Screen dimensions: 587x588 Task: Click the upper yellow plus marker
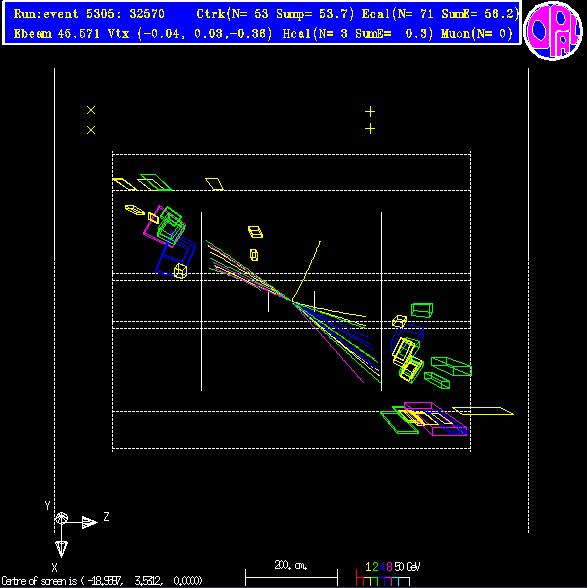point(370,111)
